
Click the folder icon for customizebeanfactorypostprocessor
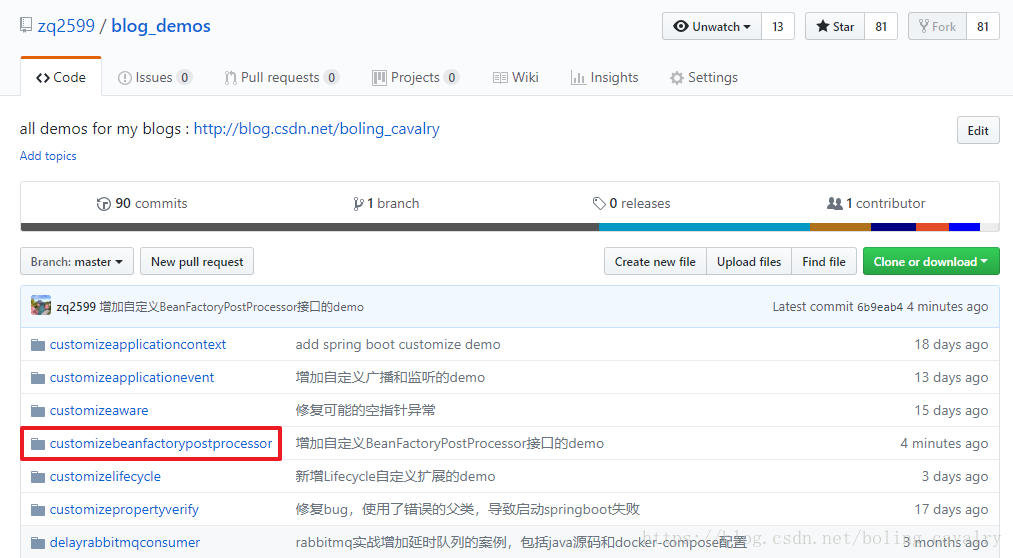click(38, 444)
